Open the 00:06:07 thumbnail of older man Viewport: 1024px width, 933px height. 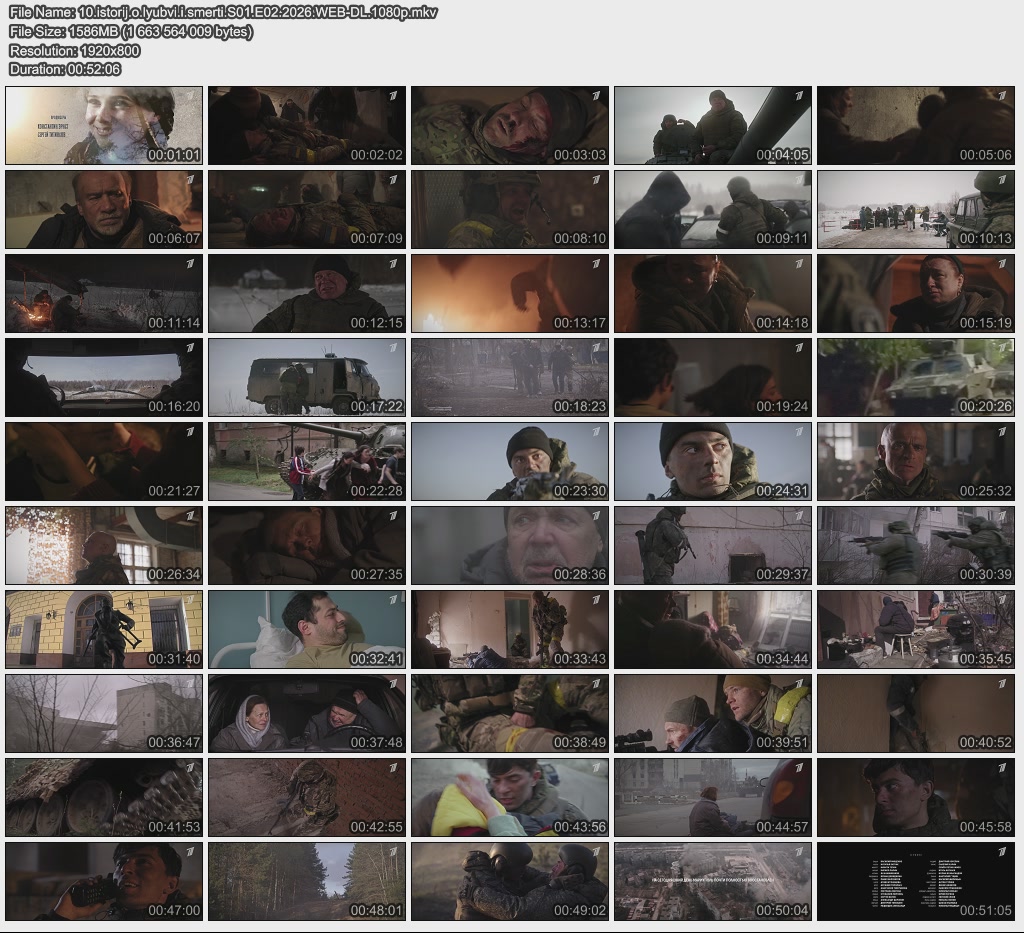point(104,209)
